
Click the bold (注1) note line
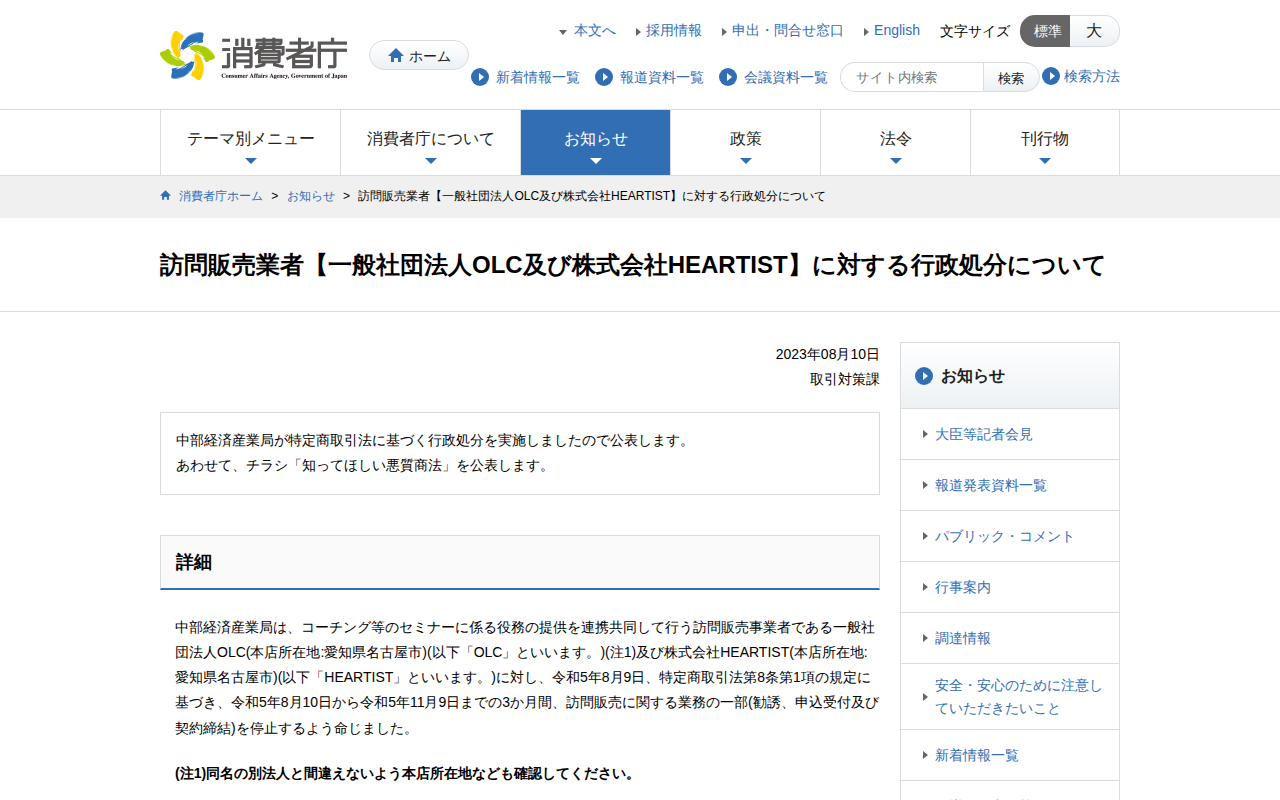coord(405,773)
